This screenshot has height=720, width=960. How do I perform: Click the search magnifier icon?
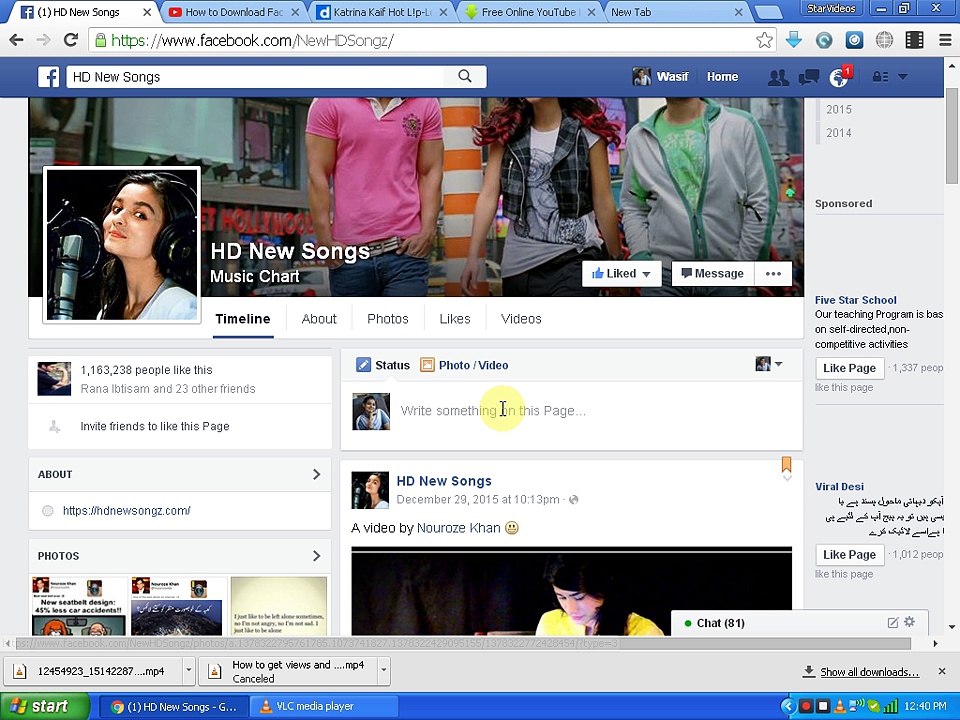click(x=465, y=76)
